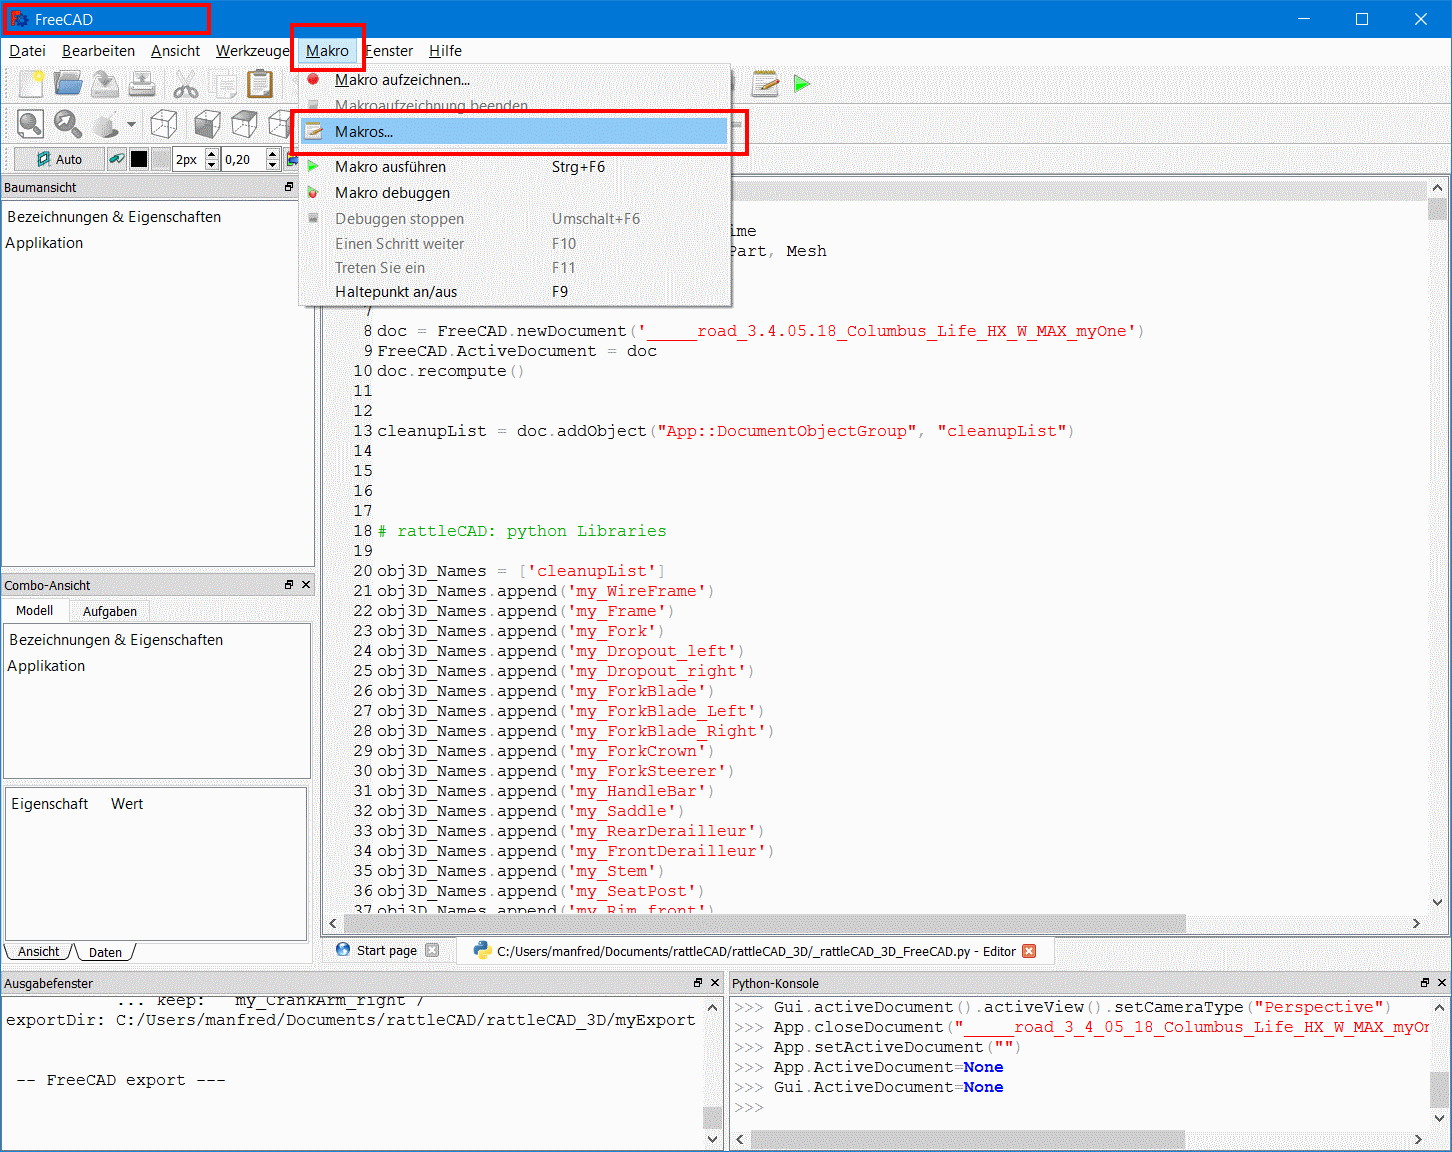The width and height of the screenshot is (1452, 1152).
Task: Open the Bearbeiten menu
Action: (x=98, y=51)
